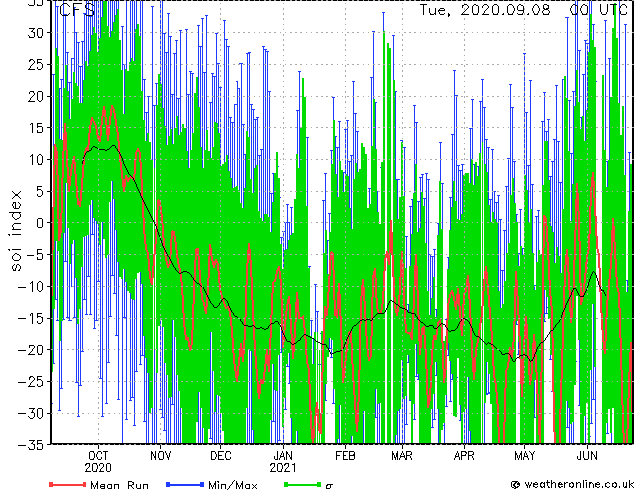Screen dimensions: 634x490
Task: Click the sigma symbol legend label
Action: tap(329, 486)
